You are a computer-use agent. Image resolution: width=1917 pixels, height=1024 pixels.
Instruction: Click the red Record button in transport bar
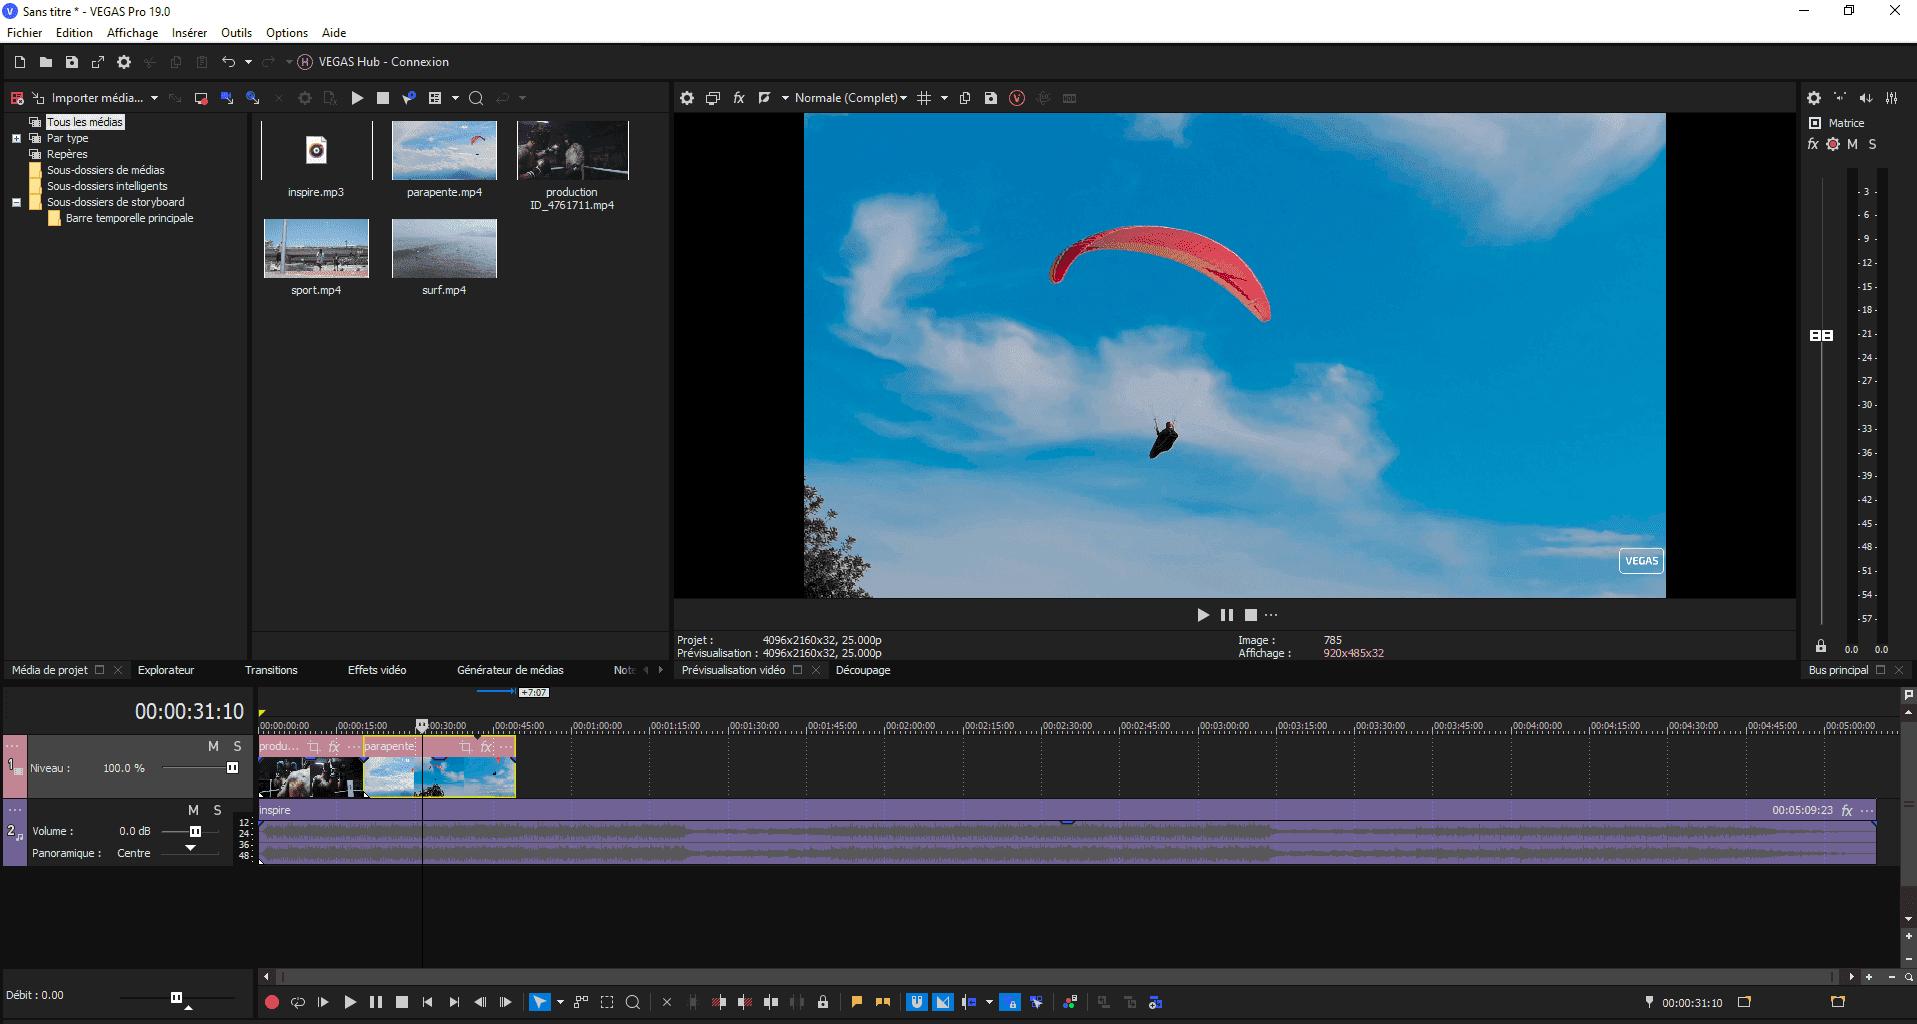point(271,1002)
